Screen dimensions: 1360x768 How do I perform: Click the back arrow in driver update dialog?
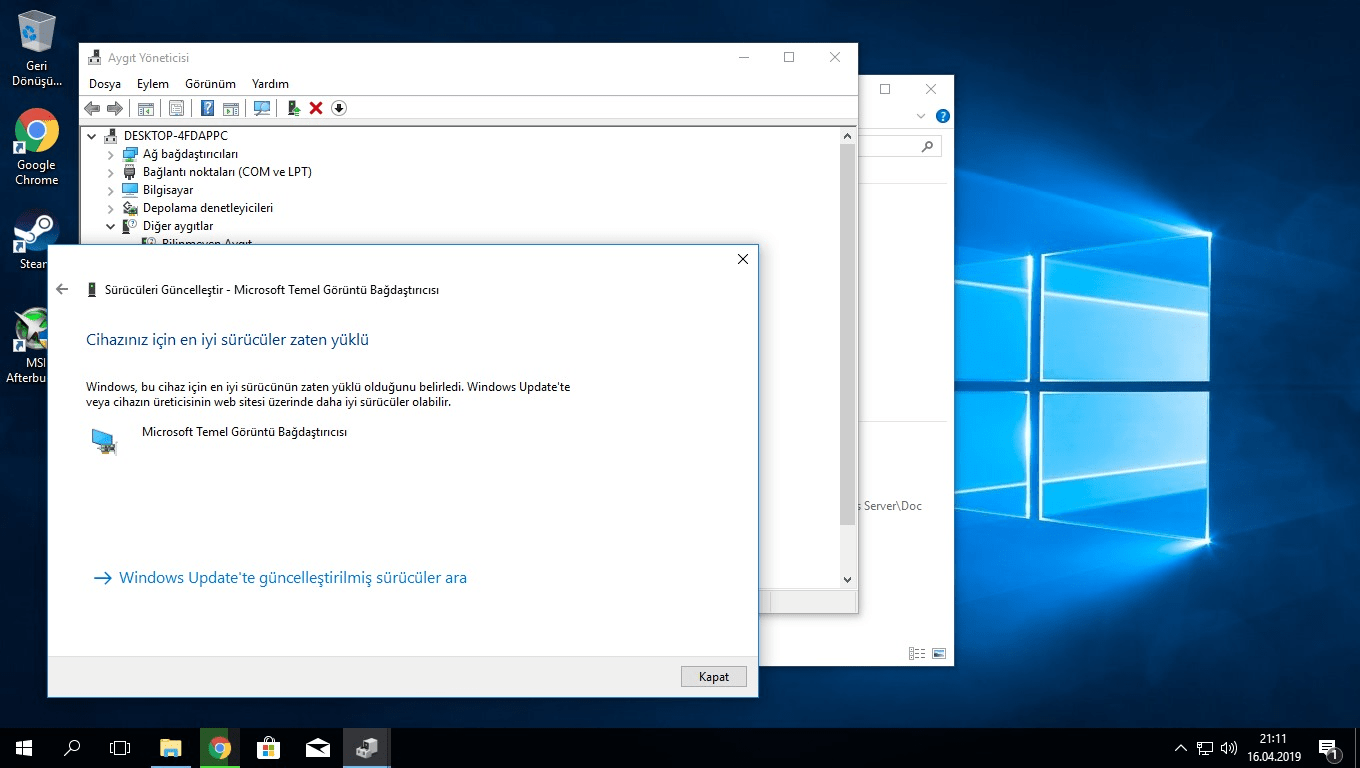[x=62, y=289]
